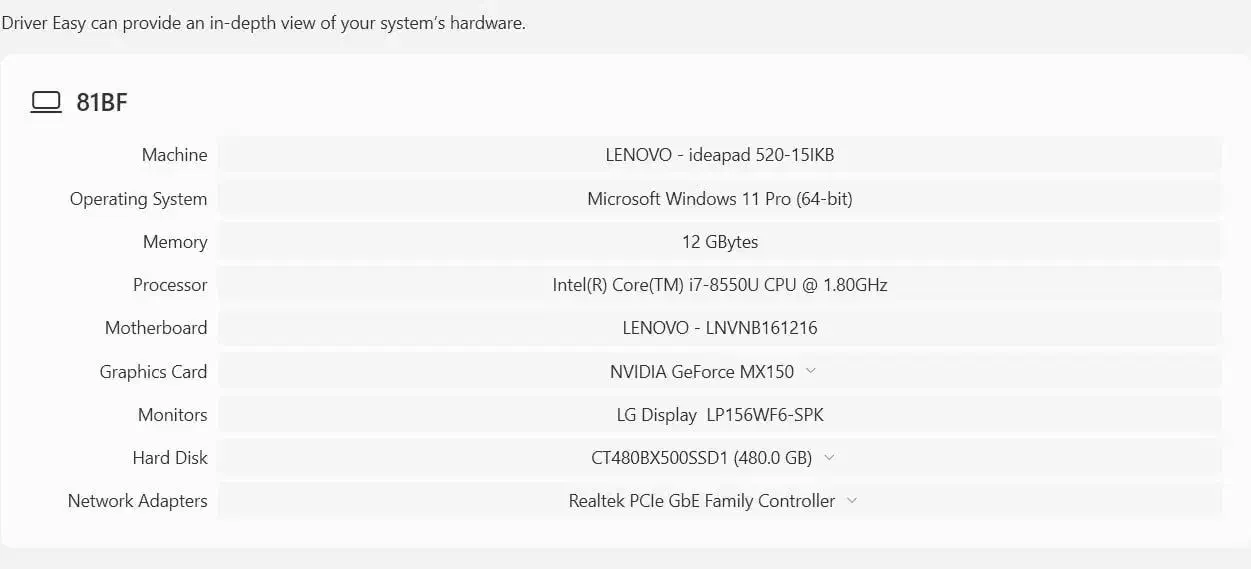Select the 12 GBytes memory value
Image resolution: width=1251 pixels, height=569 pixels.
(x=719, y=242)
